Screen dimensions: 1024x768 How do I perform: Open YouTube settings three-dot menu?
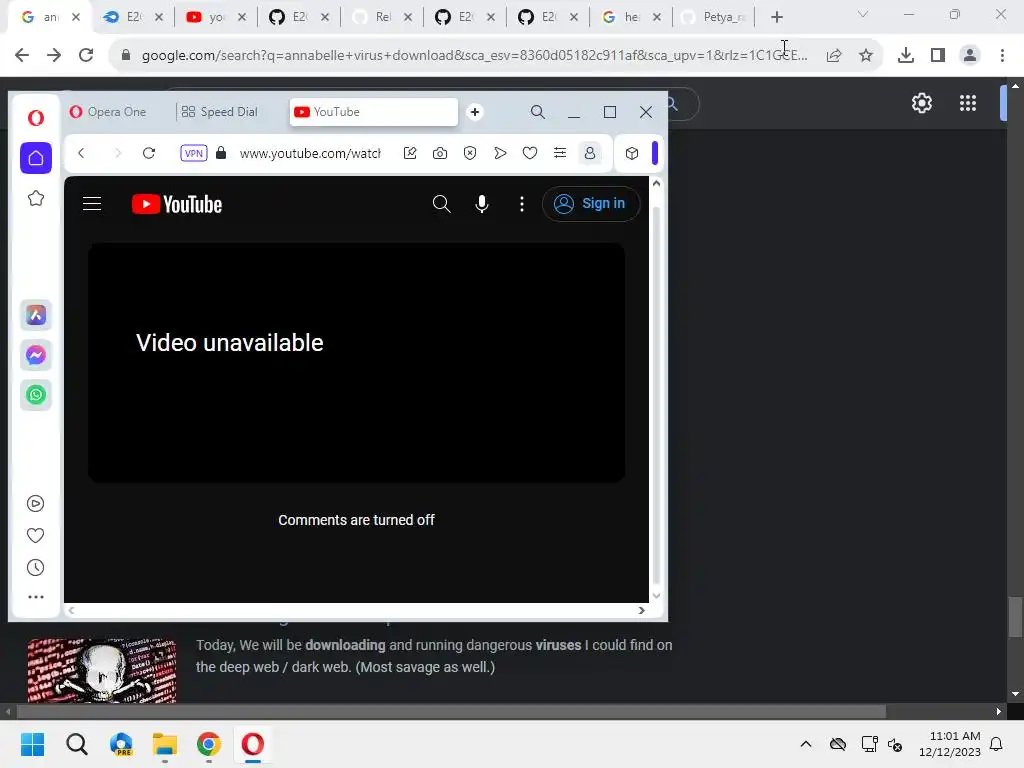tap(522, 204)
